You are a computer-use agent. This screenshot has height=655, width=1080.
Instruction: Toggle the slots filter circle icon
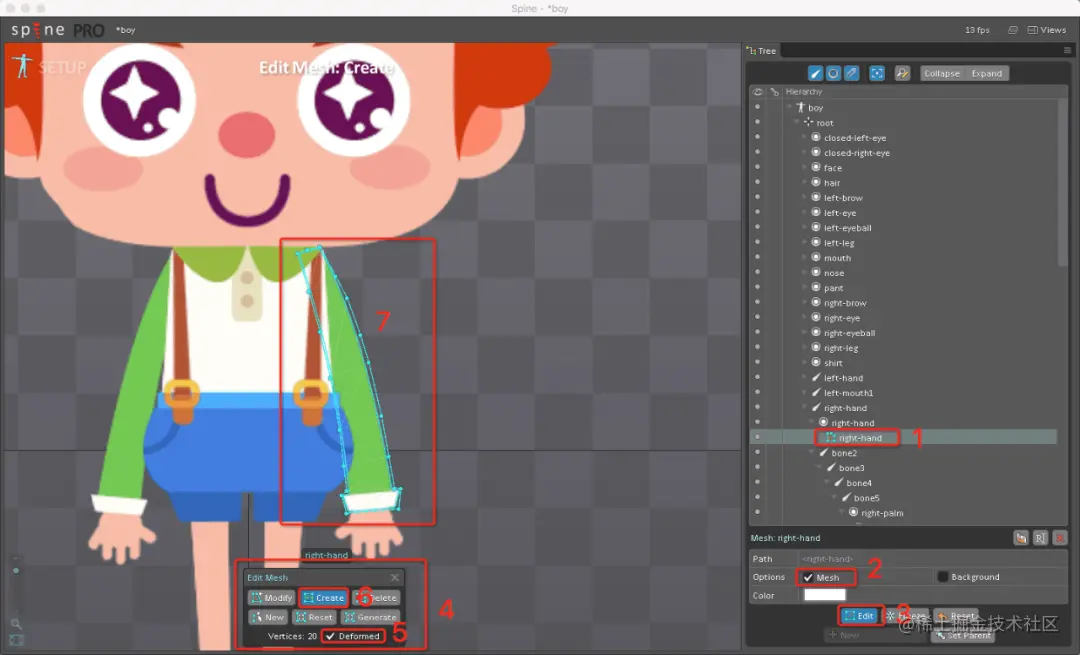833,73
